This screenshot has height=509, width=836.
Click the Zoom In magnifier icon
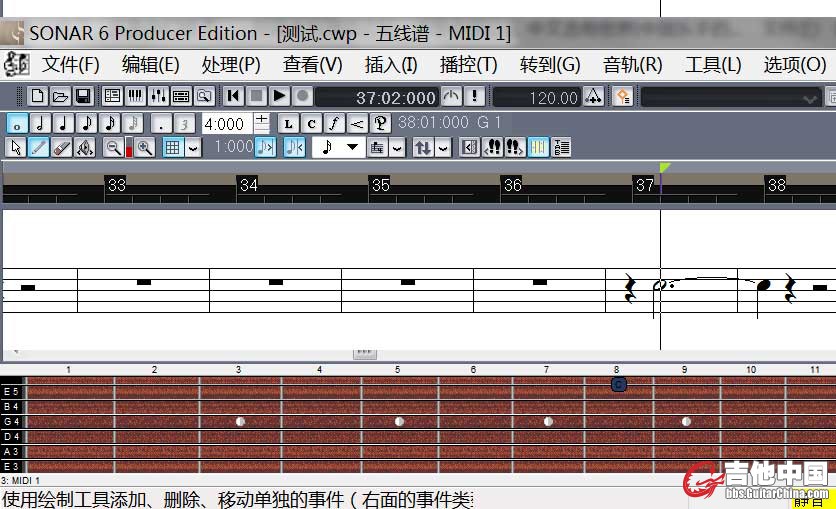click(x=145, y=148)
